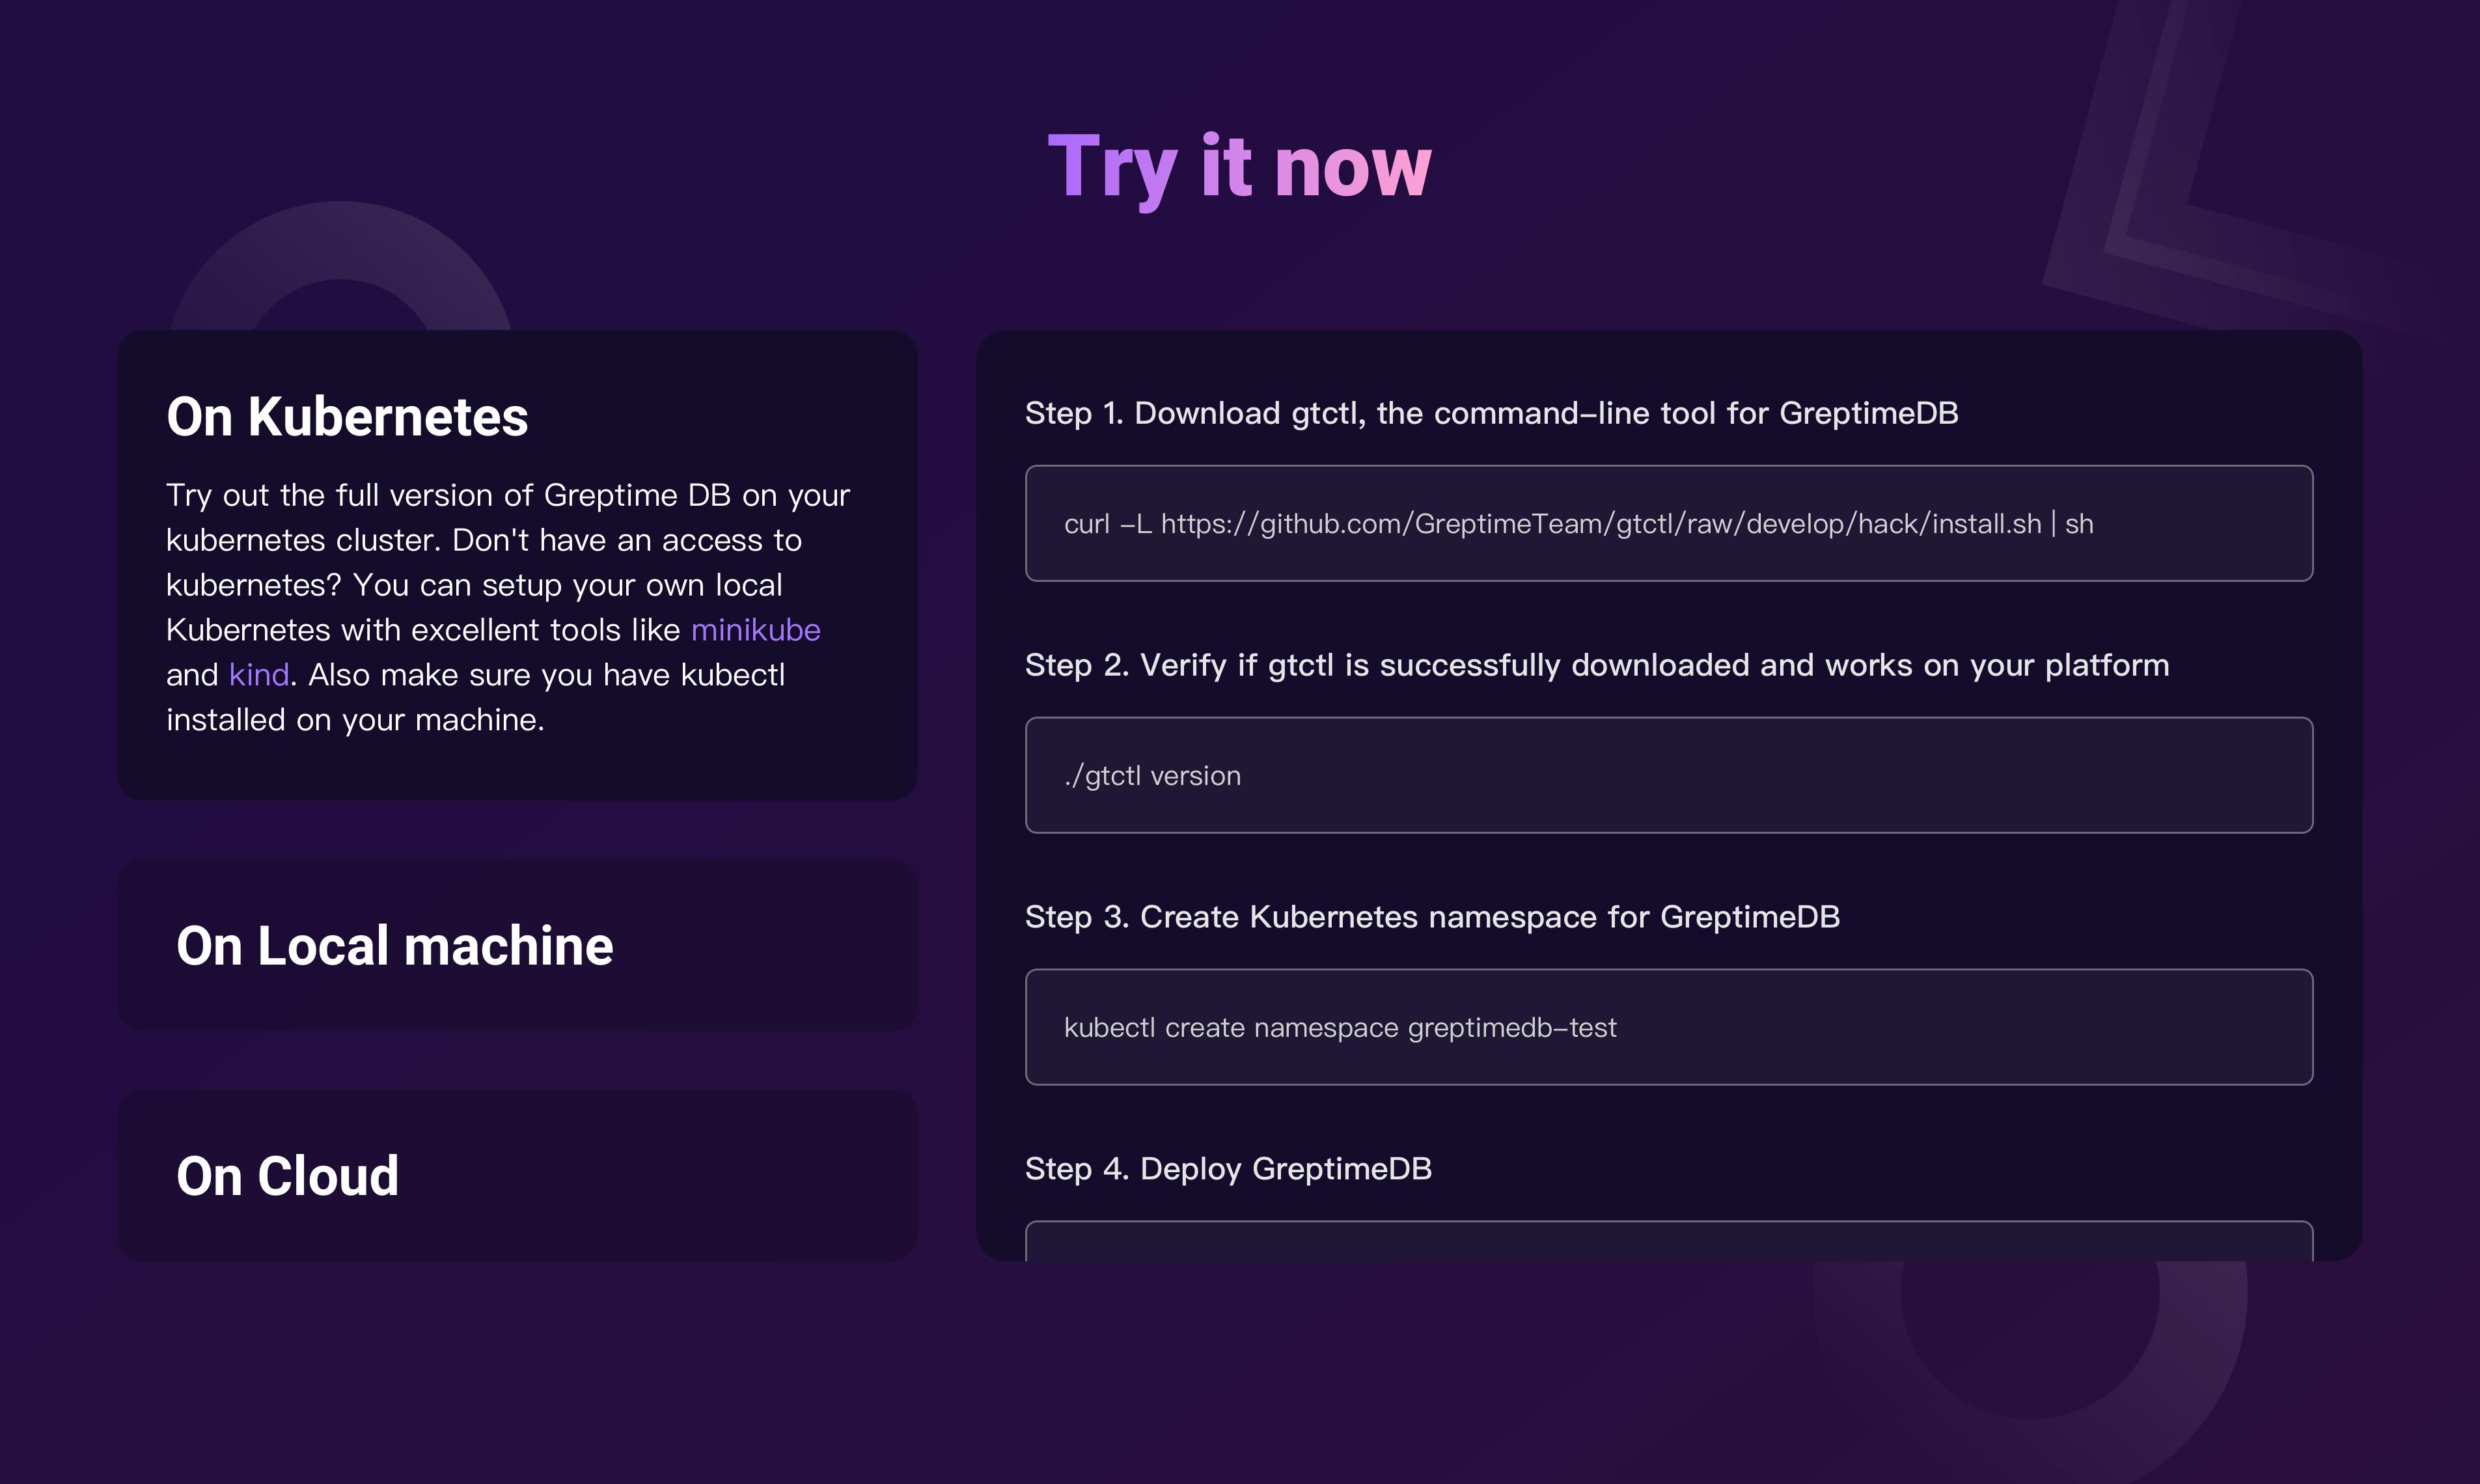
Task: Click the curl install command box
Action: pos(1669,523)
